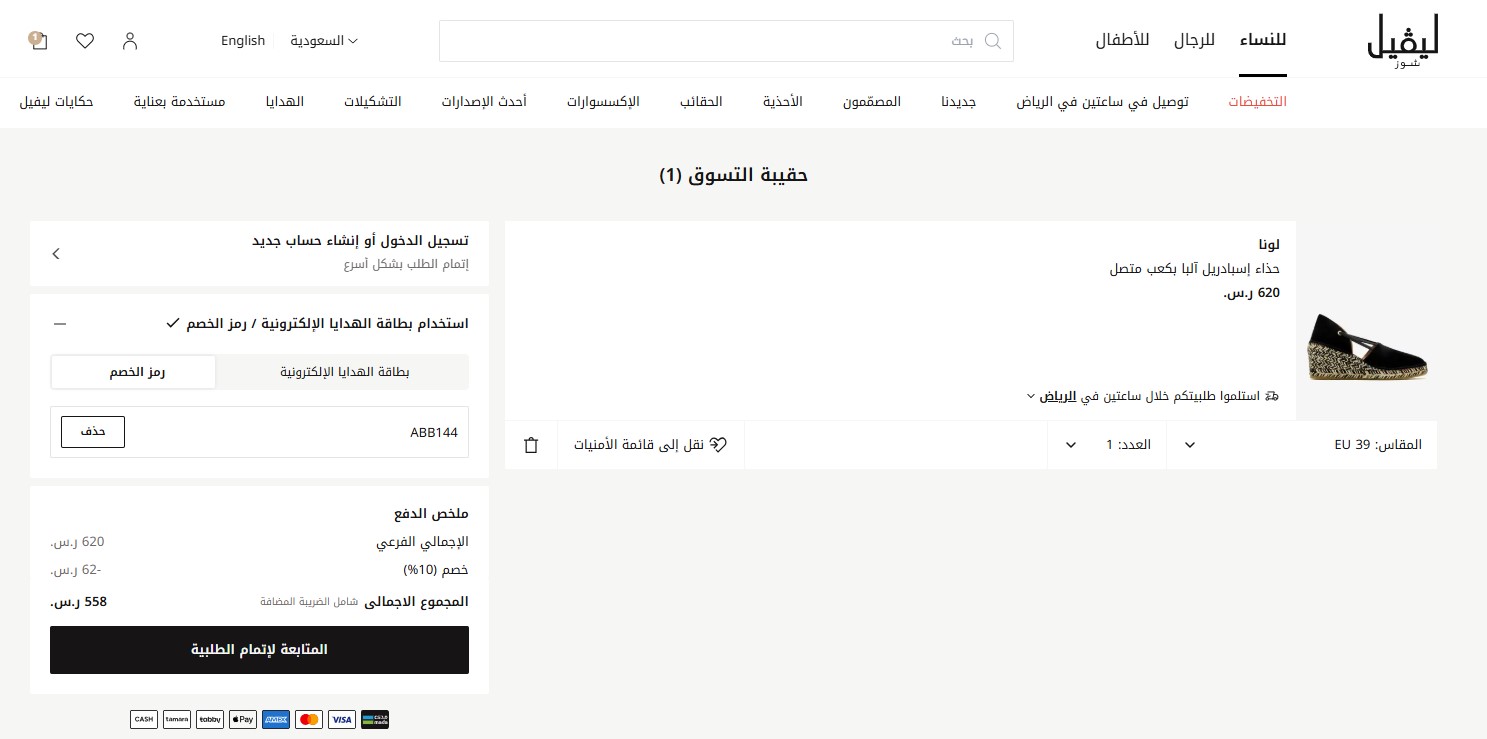1487x739 pixels.
Task: Open the أحدث الإصدارات menu item
Action: click(x=484, y=102)
